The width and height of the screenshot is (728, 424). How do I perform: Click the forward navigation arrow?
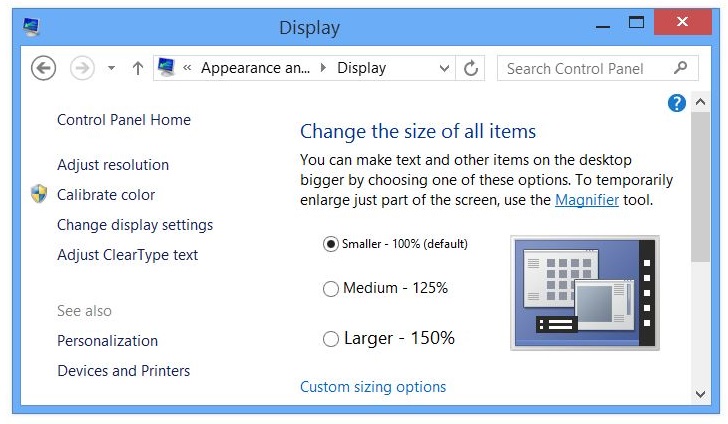click(x=82, y=68)
